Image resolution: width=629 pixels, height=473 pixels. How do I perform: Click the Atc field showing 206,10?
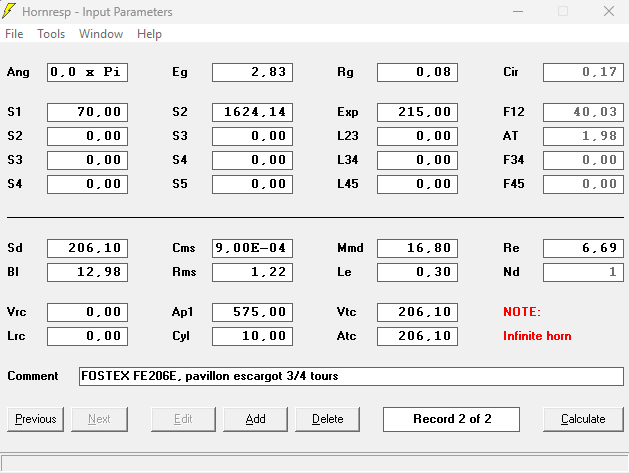click(417, 336)
